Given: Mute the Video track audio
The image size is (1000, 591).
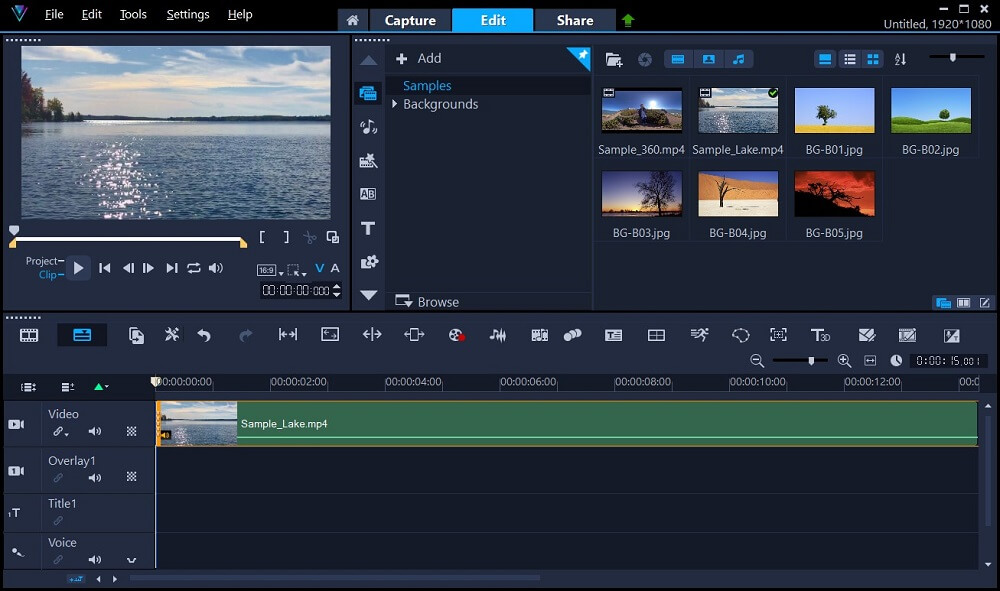Looking at the screenshot, I should (x=94, y=431).
